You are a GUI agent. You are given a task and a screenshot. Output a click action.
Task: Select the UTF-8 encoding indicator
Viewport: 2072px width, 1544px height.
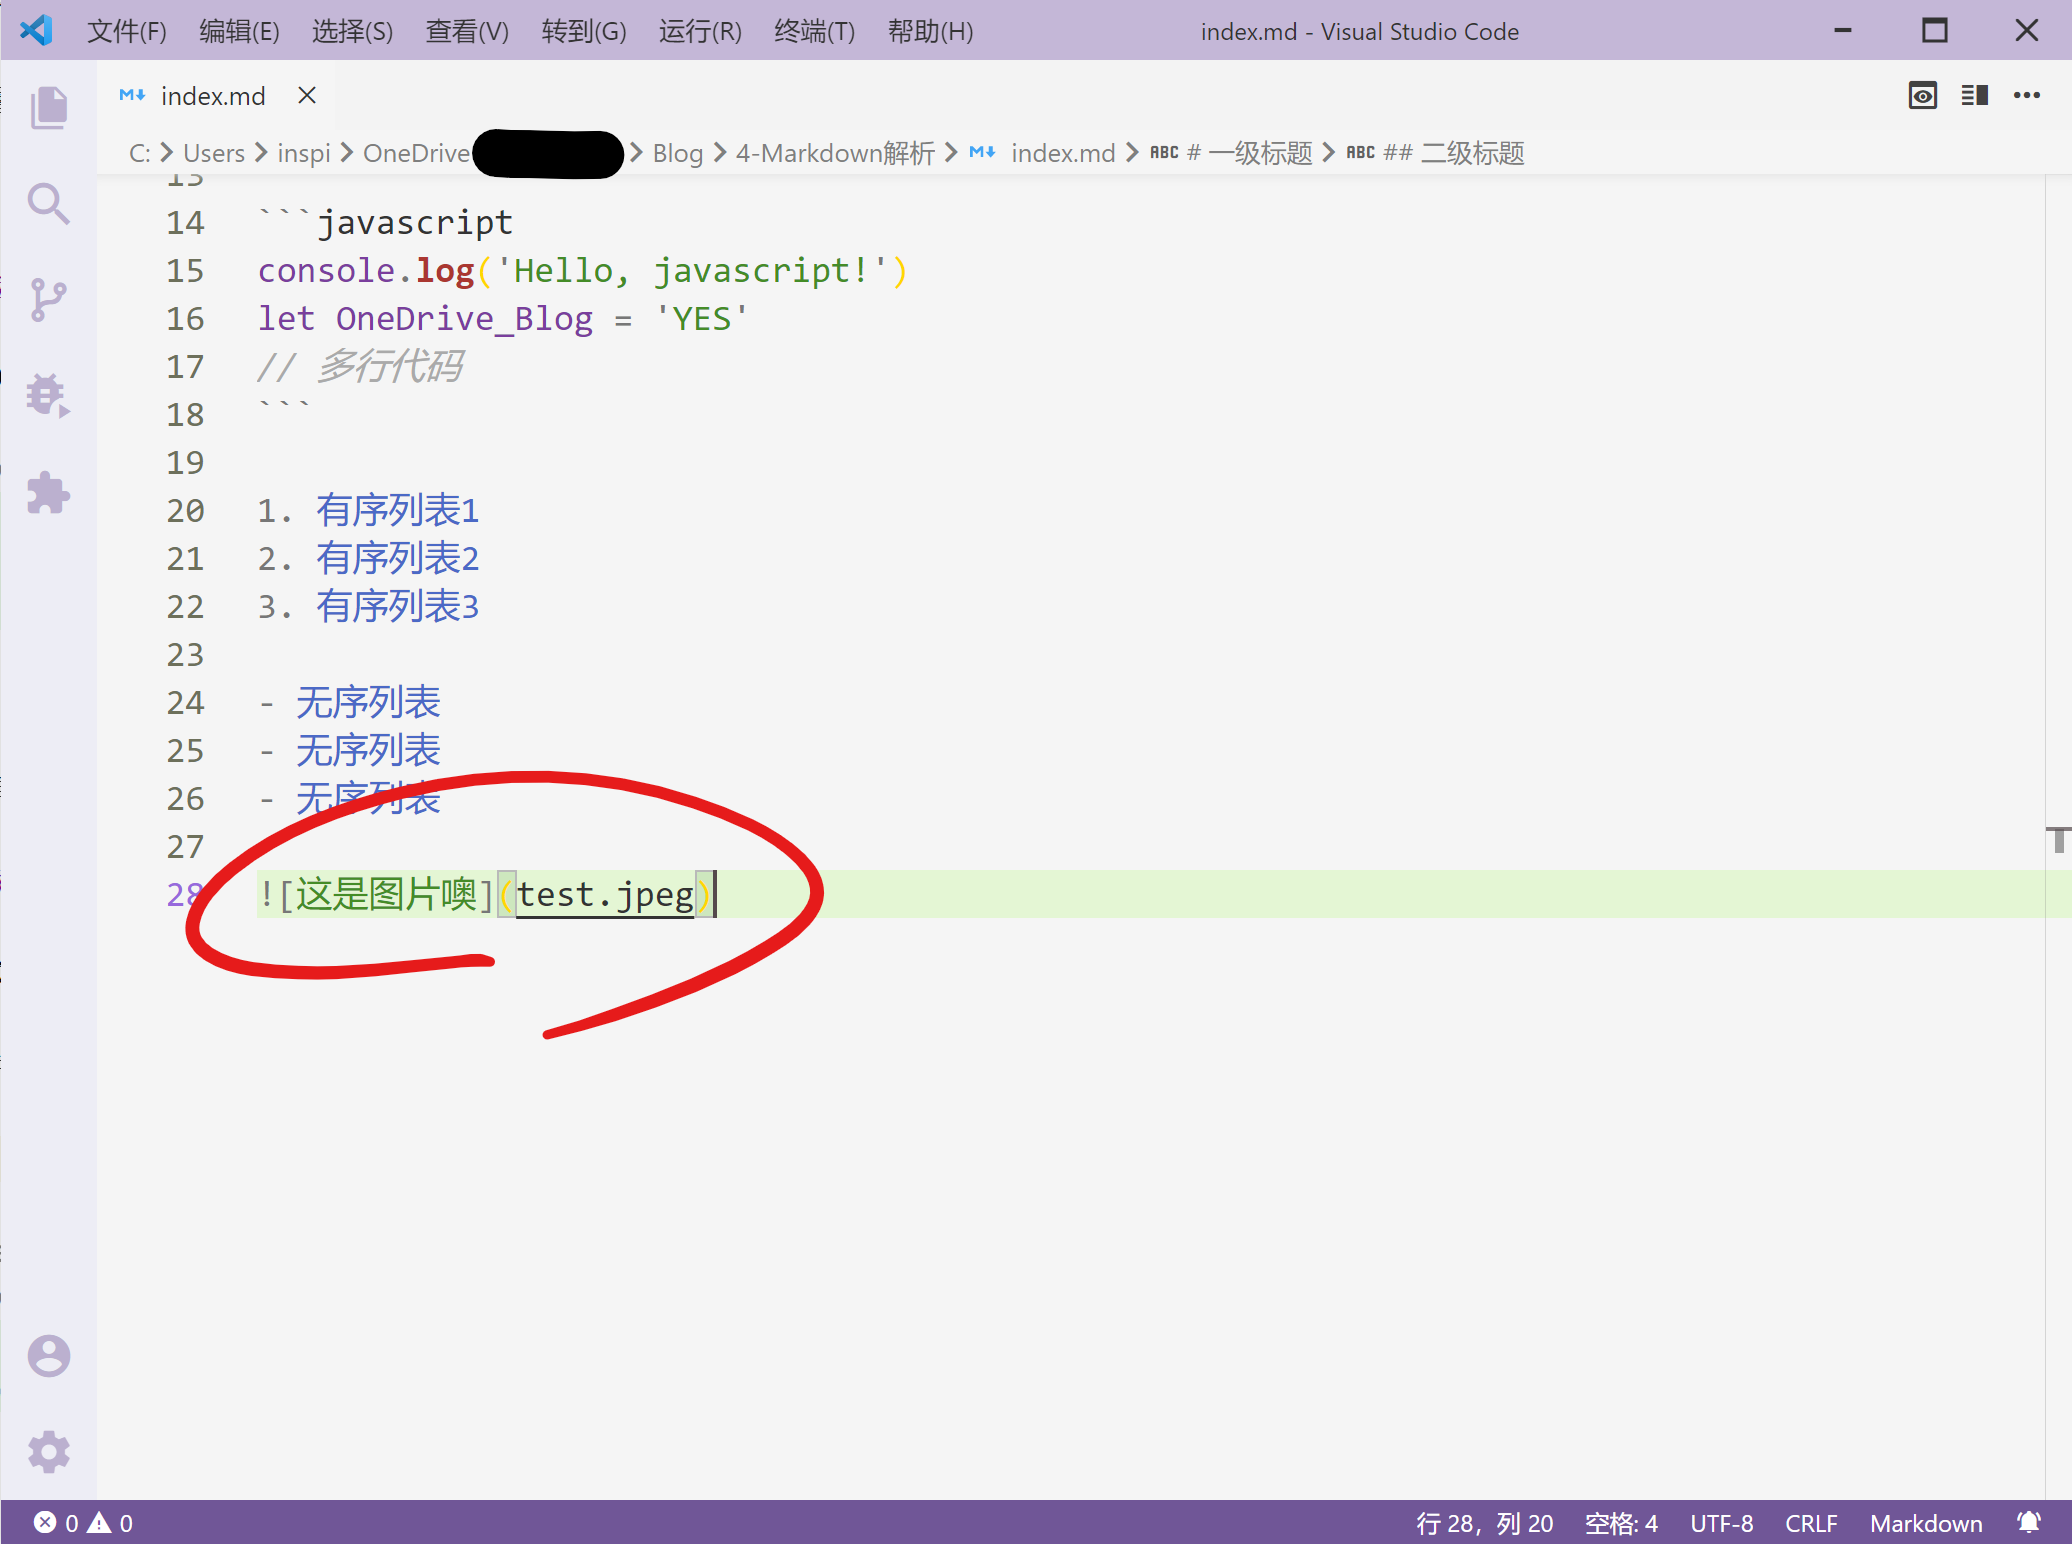click(x=1721, y=1523)
